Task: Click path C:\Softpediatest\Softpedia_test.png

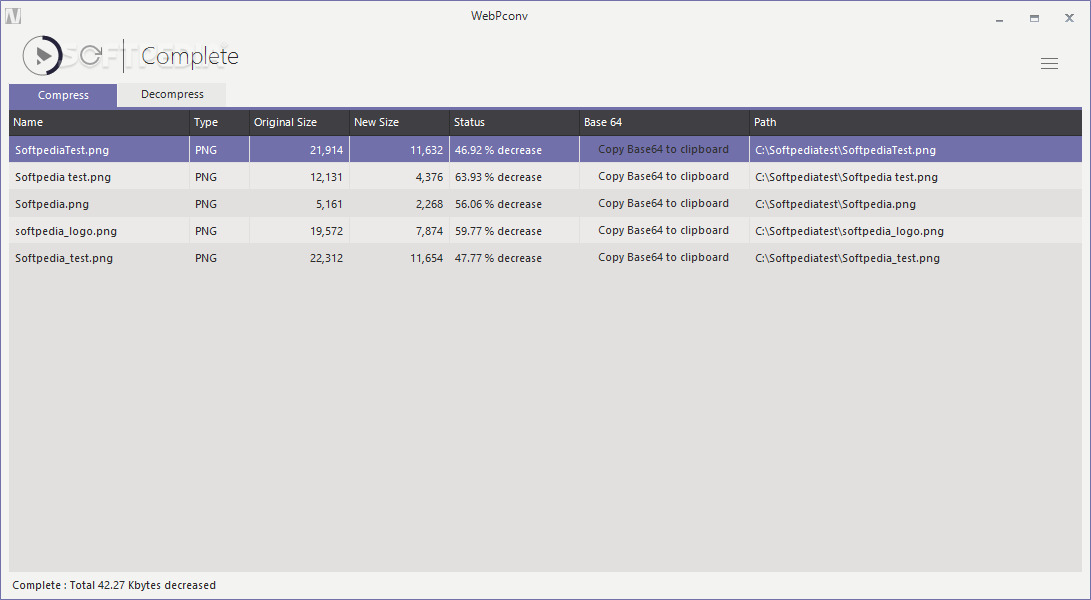Action: [847, 258]
